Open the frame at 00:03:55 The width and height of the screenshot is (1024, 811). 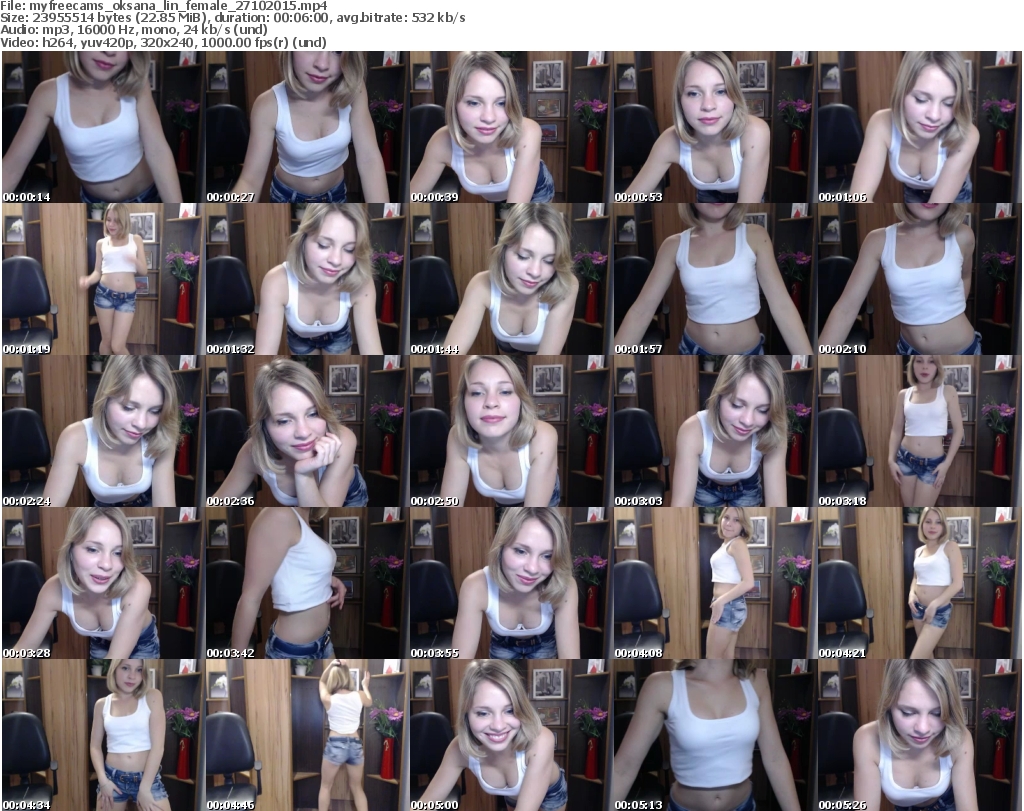point(511,583)
